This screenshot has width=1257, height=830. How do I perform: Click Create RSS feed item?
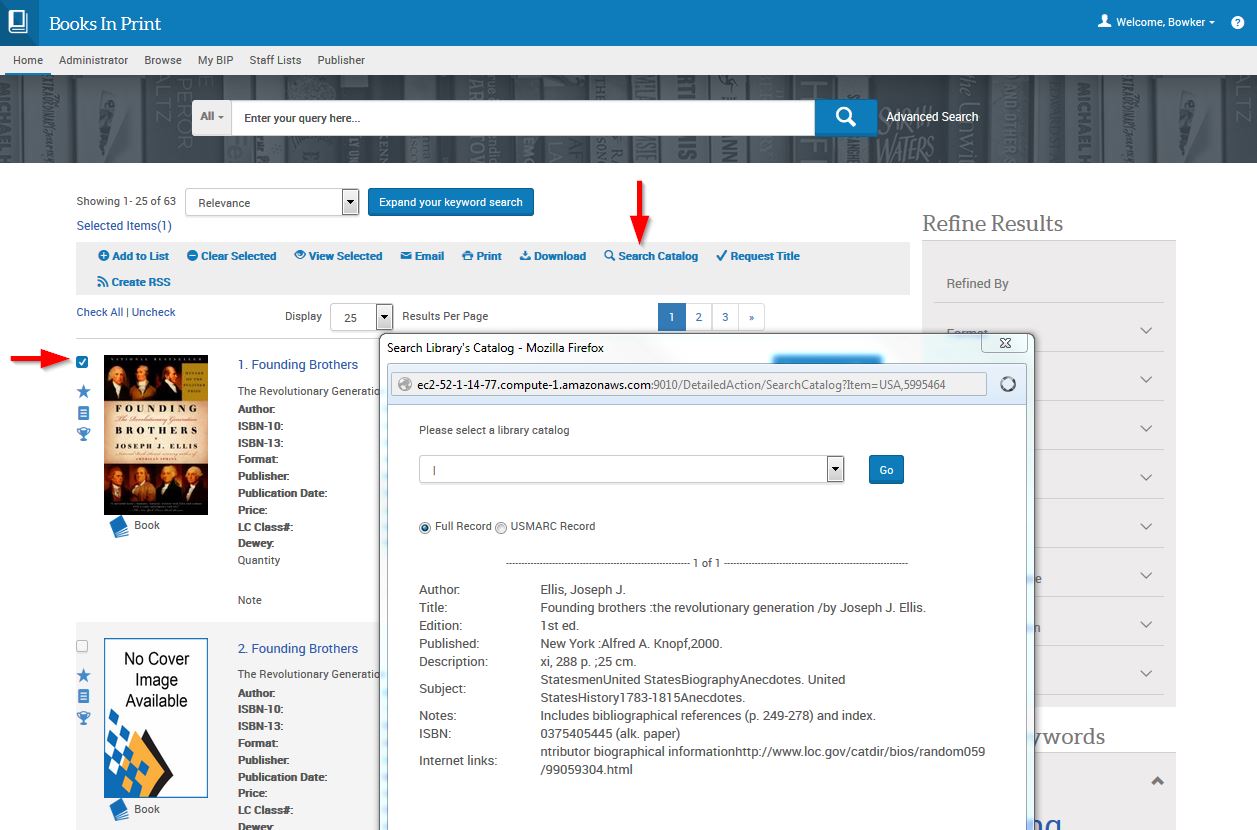click(x=134, y=282)
